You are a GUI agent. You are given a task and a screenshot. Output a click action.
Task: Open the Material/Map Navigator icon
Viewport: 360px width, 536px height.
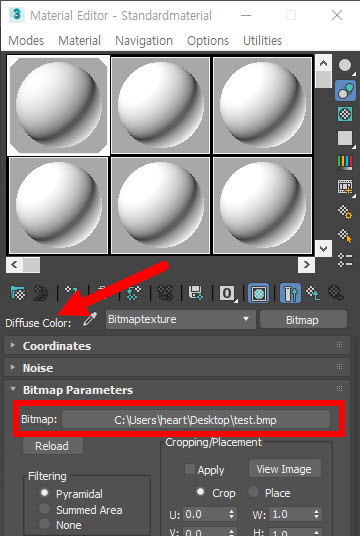pyautogui.click(x=345, y=260)
